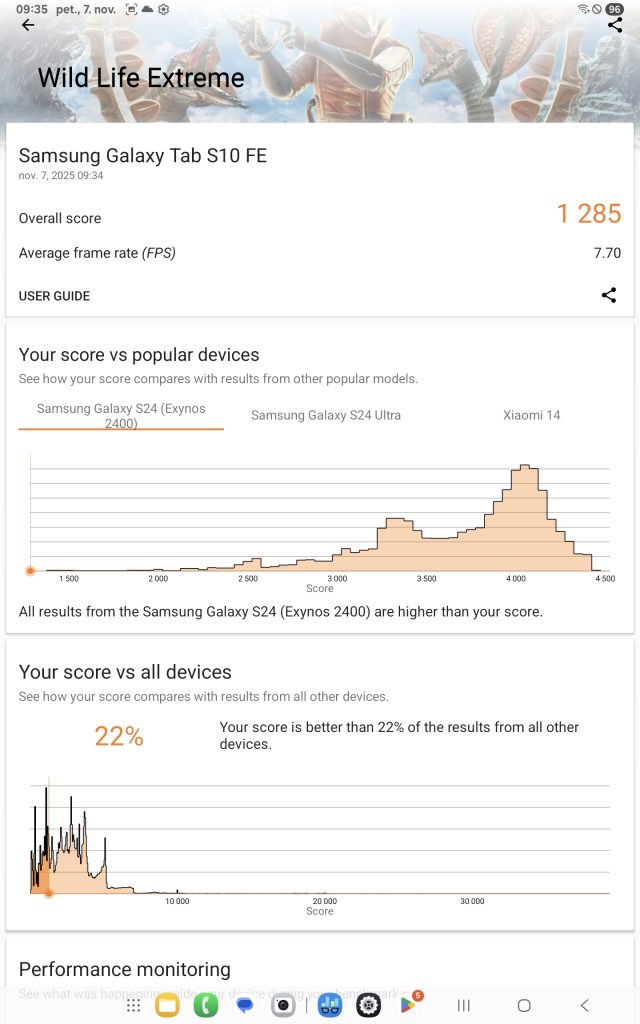Open the blue 3DMark app icon
The image size is (640, 1024).
coord(330,1005)
